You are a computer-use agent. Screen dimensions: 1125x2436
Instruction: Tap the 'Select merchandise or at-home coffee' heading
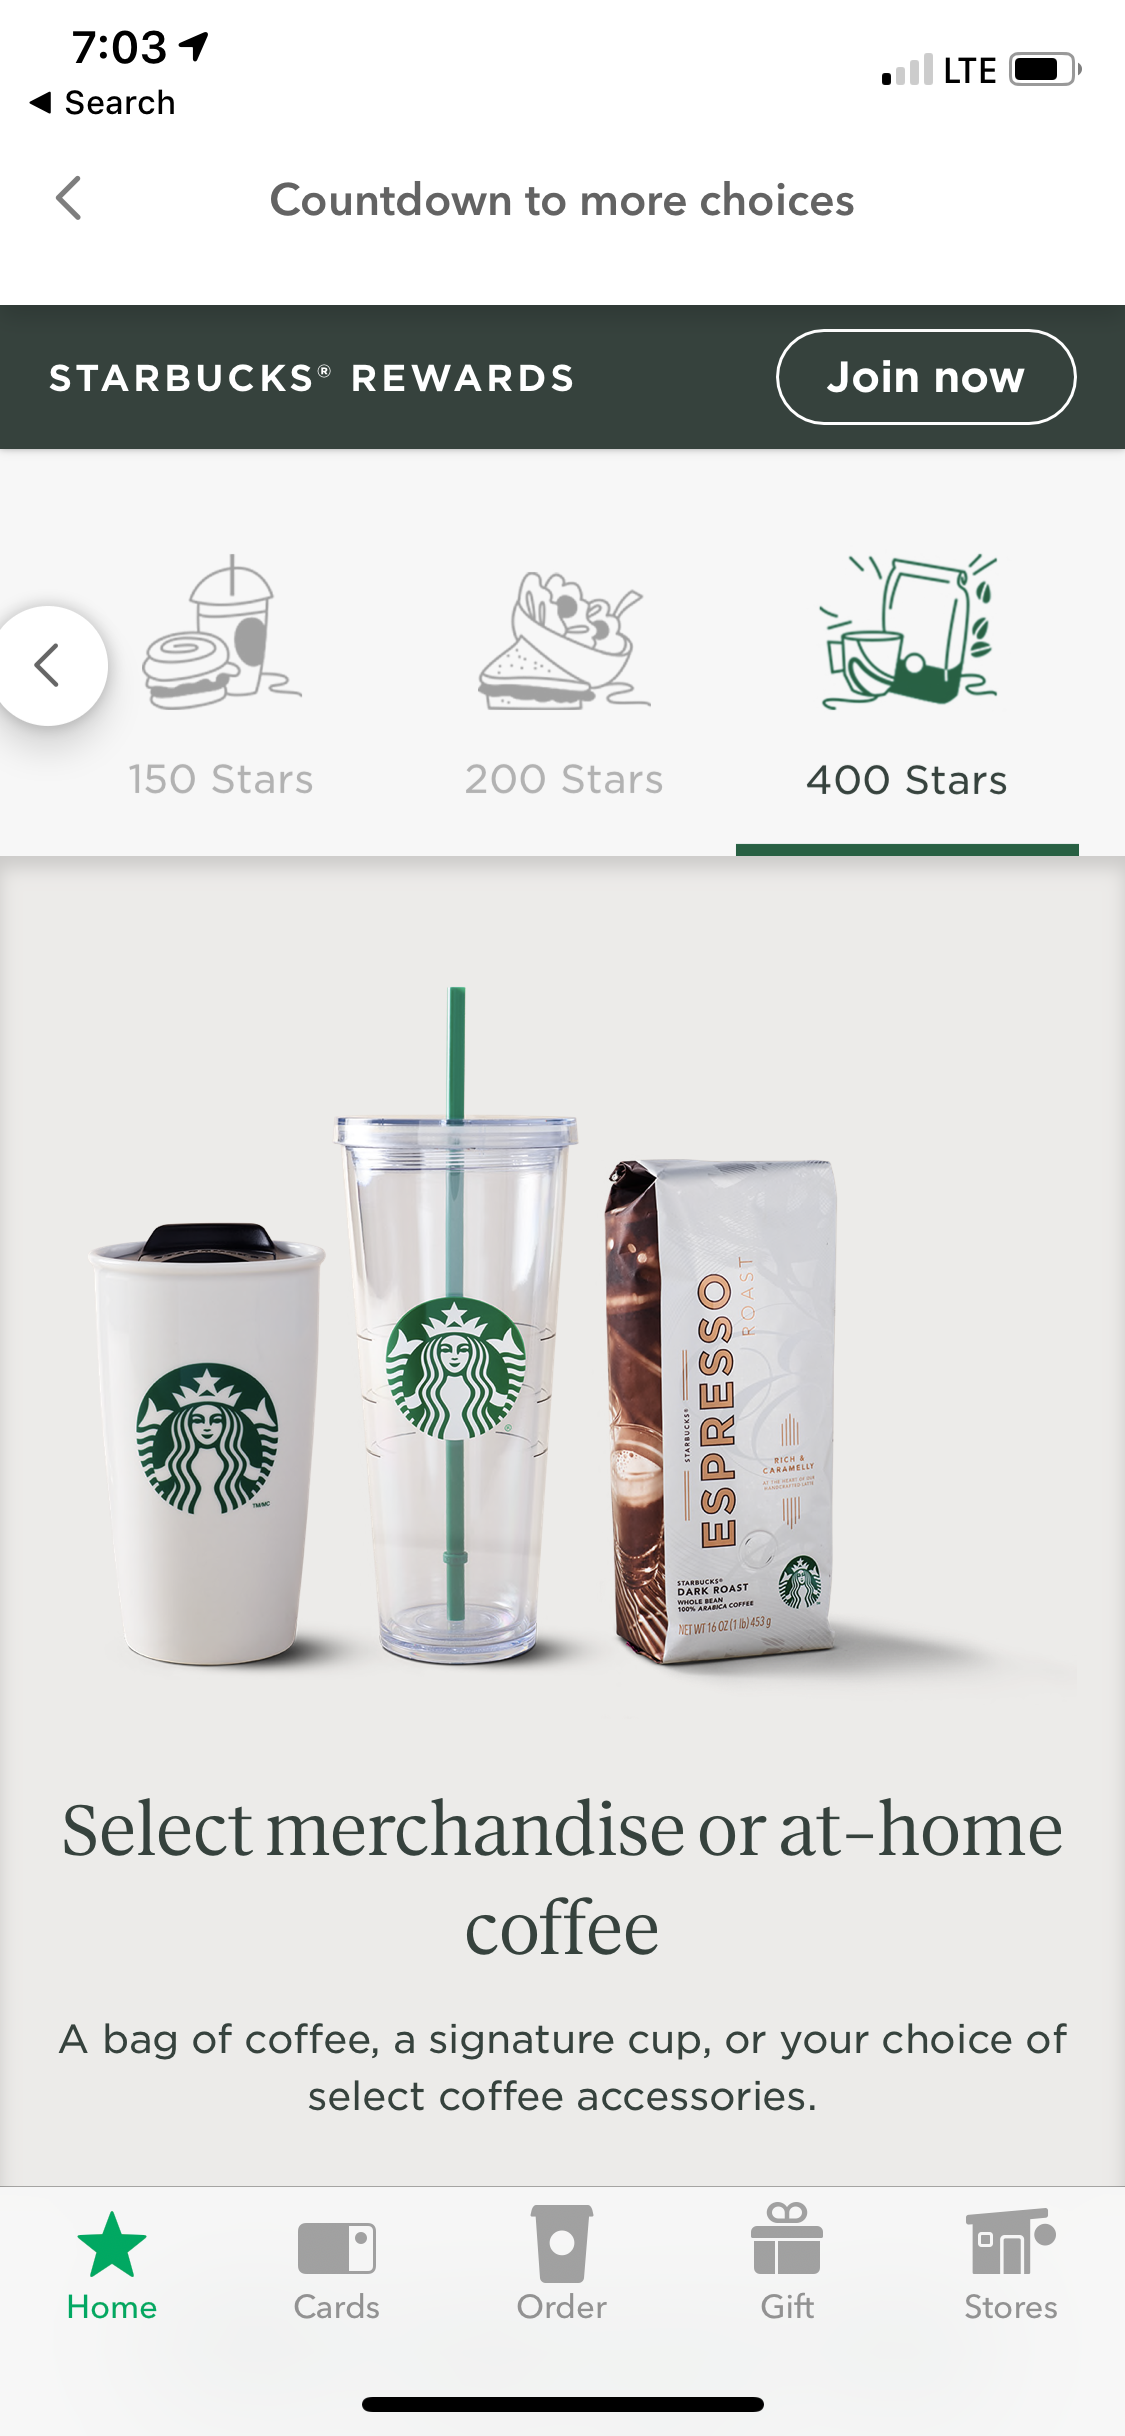[562, 1877]
